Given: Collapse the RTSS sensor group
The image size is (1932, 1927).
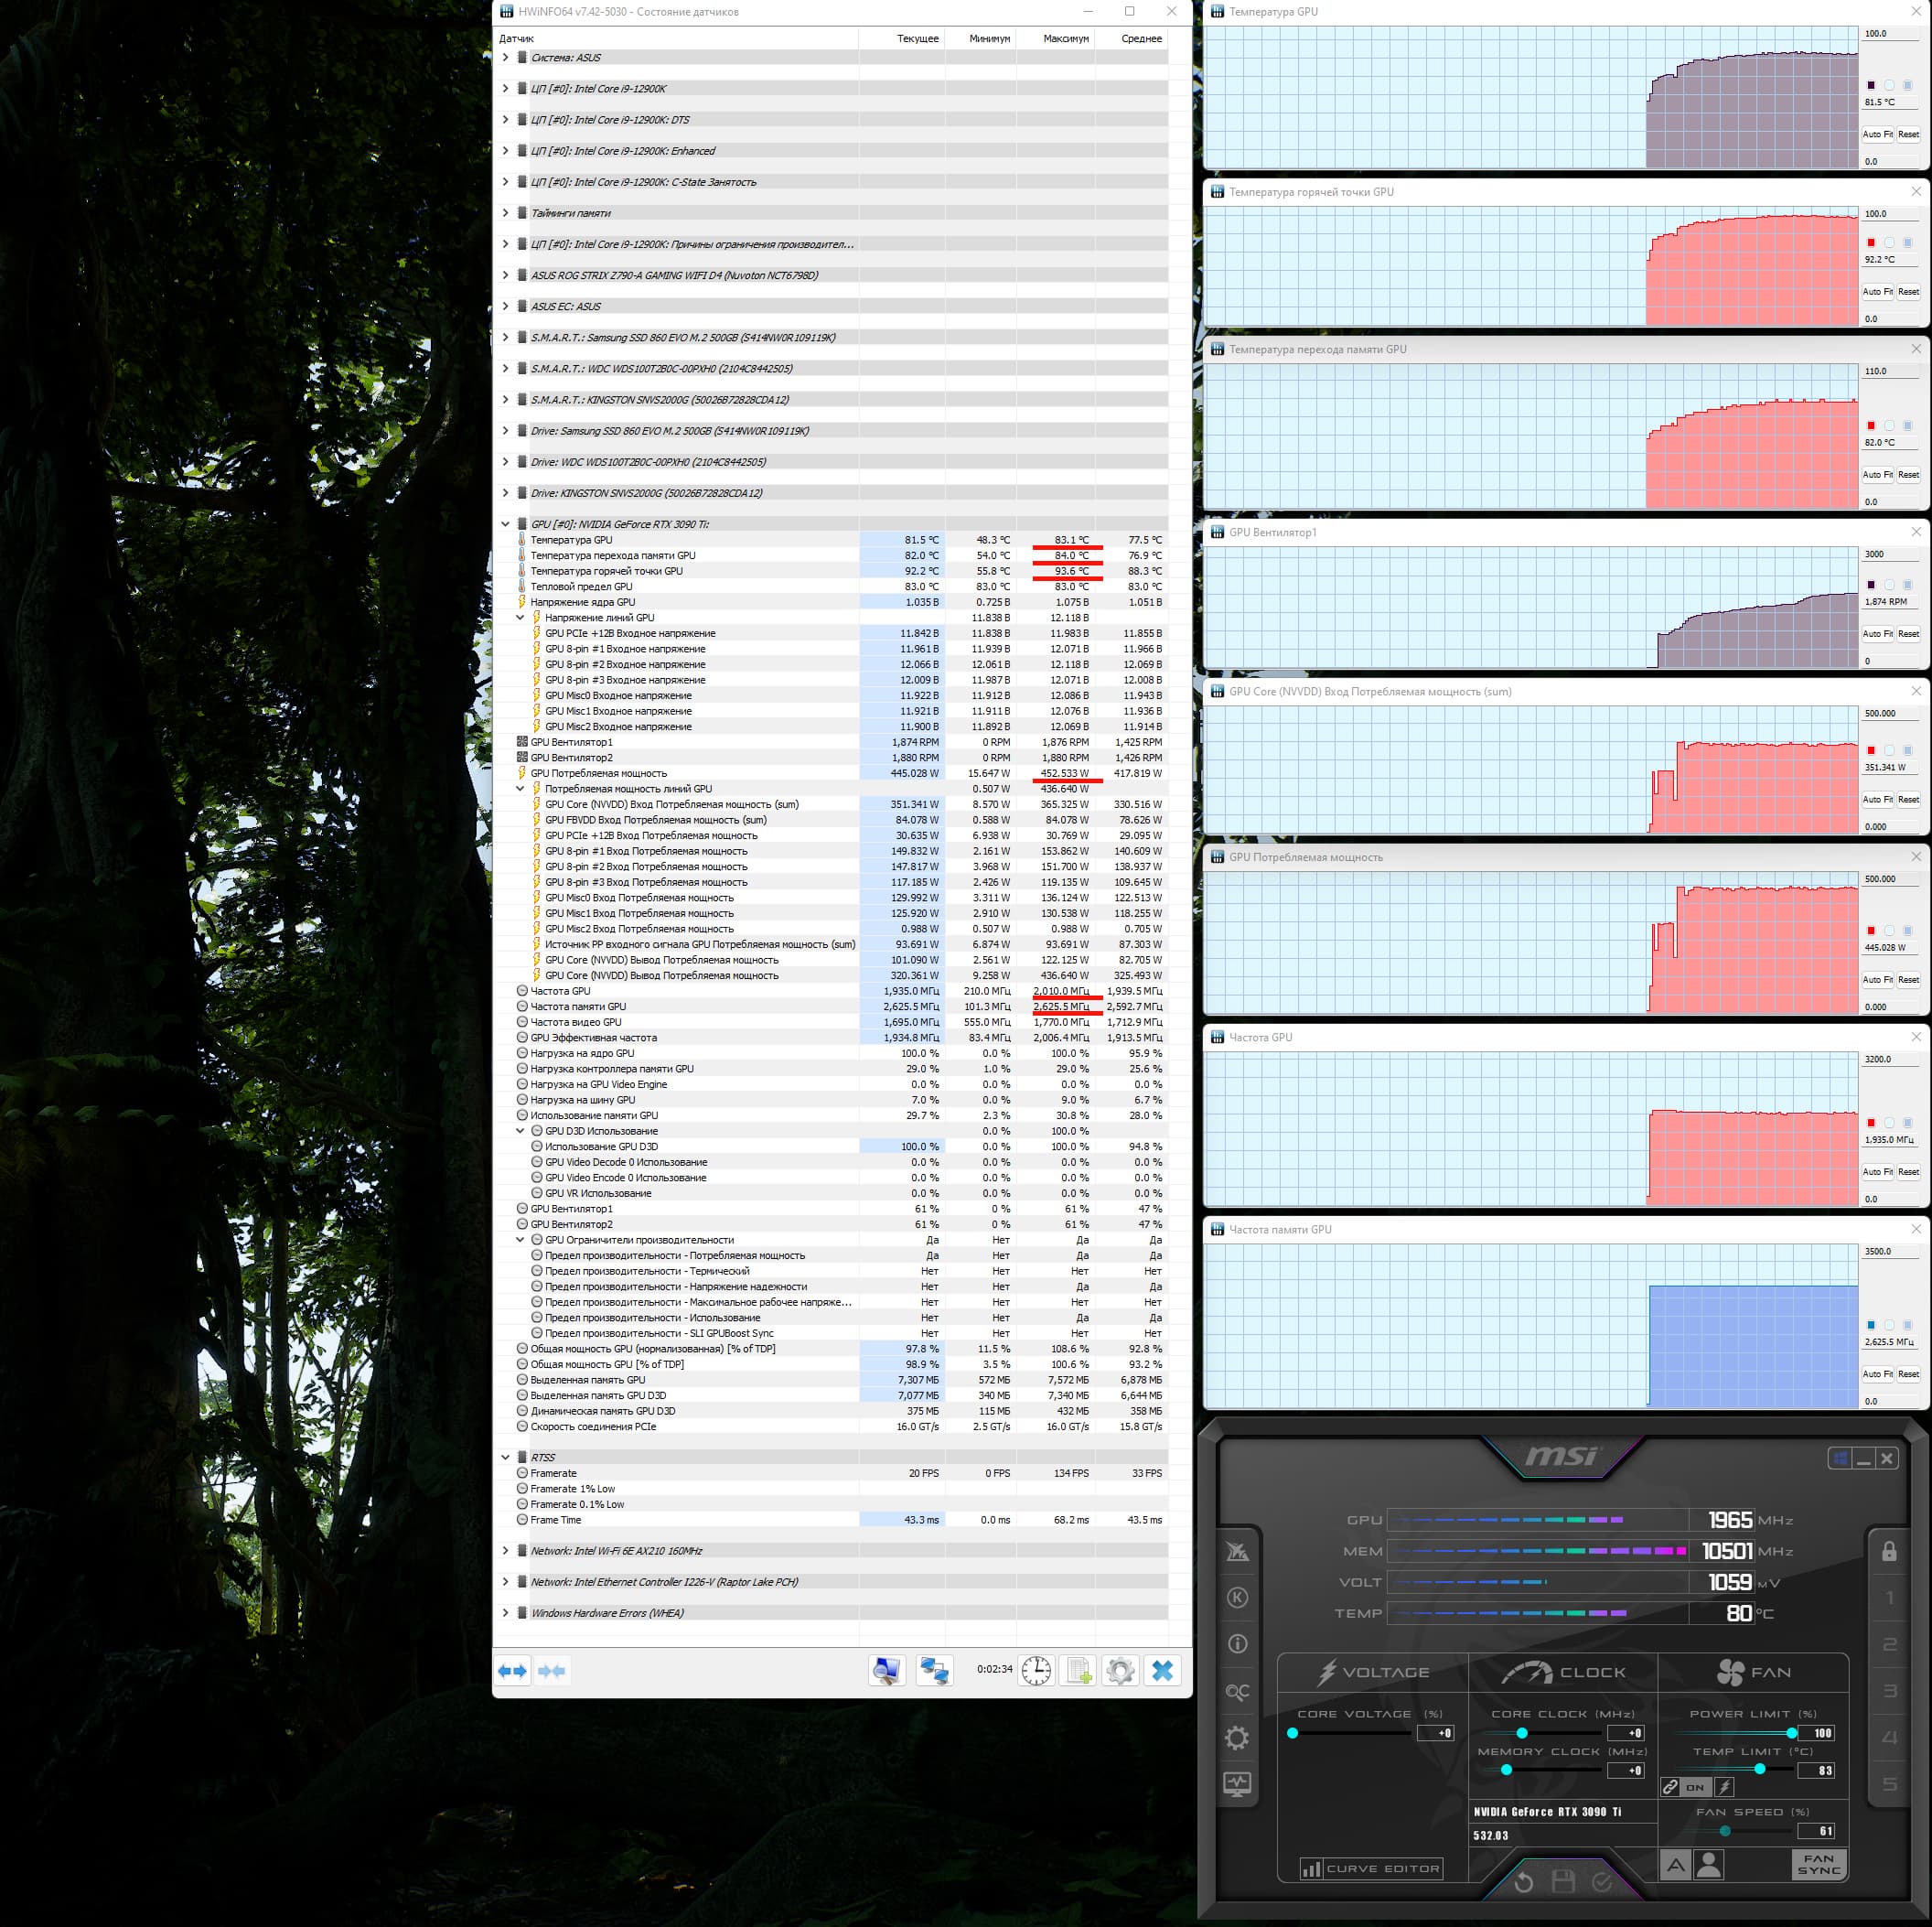Looking at the screenshot, I should (x=506, y=1457).
